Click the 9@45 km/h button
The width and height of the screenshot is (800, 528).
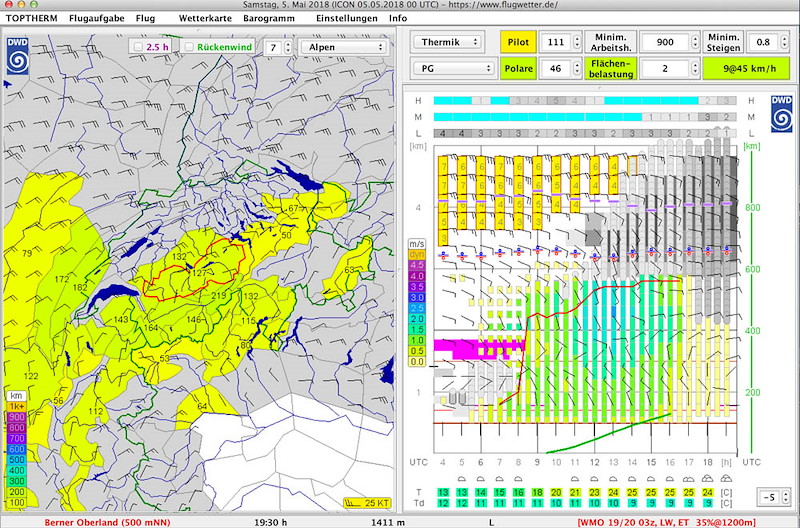click(x=746, y=68)
